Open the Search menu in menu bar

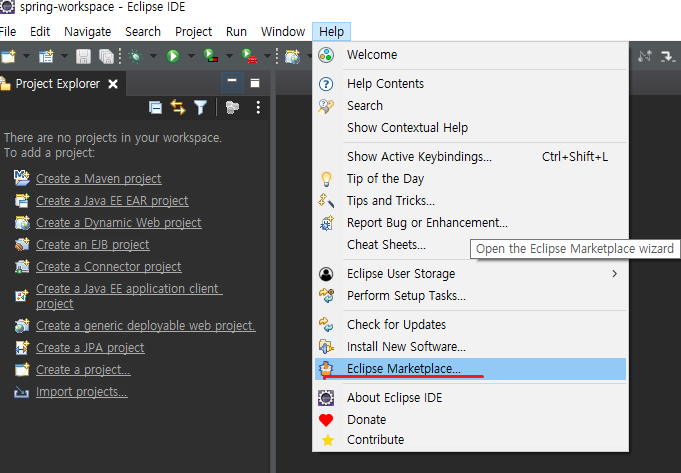point(143,32)
